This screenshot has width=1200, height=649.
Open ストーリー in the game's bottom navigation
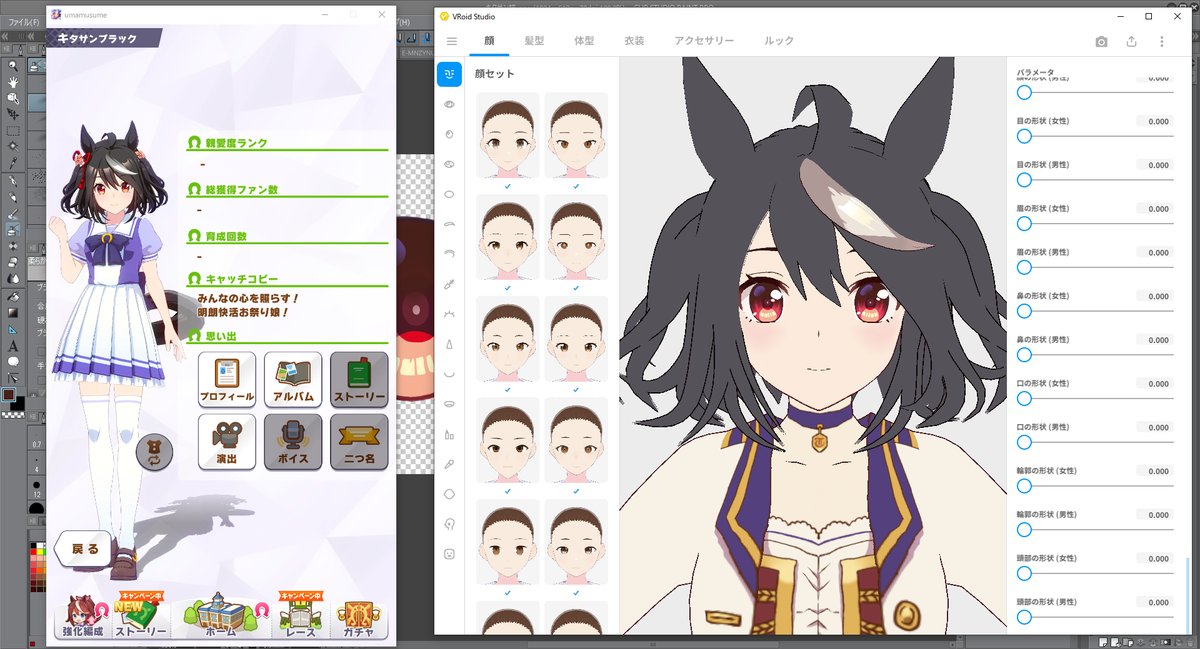[141, 615]
